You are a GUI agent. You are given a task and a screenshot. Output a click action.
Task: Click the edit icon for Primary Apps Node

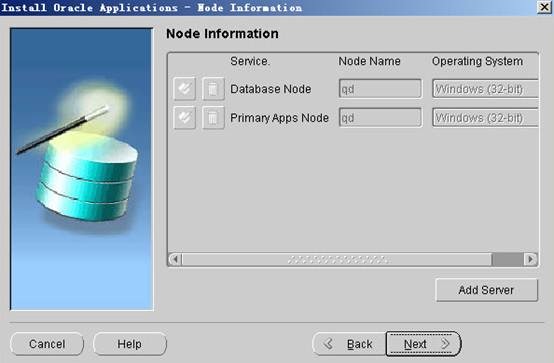(184, 117)
